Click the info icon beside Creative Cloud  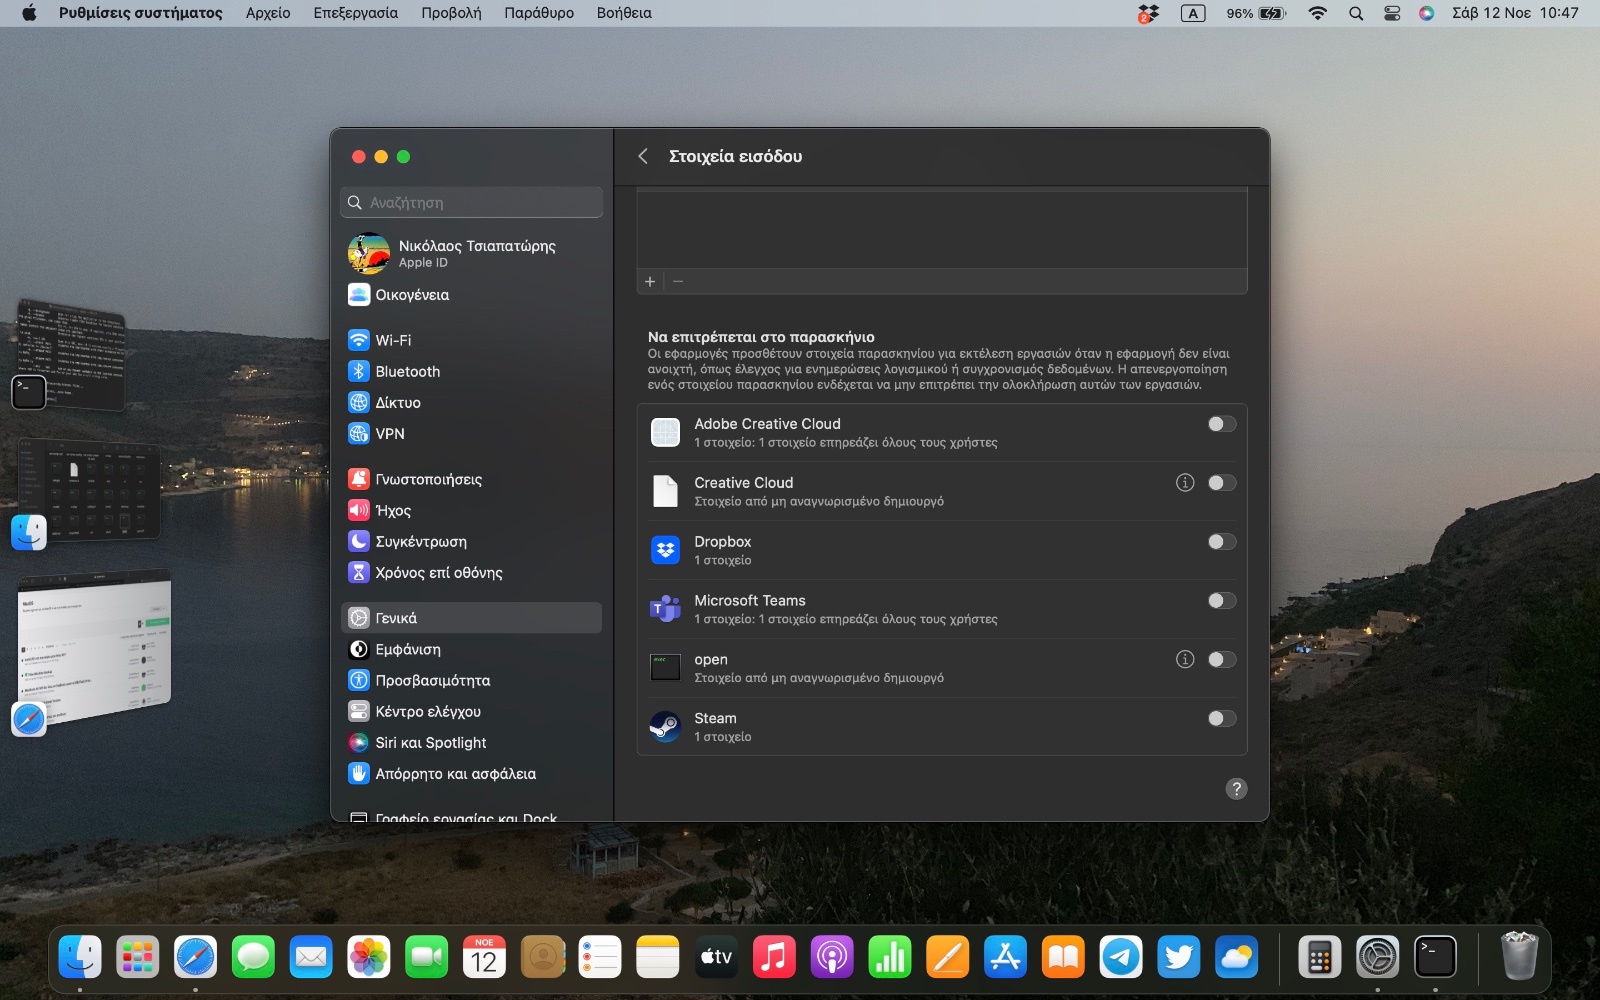point(1185,483)
